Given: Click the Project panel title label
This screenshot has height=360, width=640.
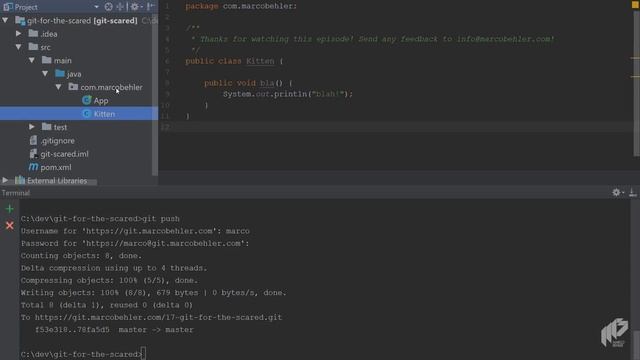Looking at the screenshot, I should [x=26, y=7].
